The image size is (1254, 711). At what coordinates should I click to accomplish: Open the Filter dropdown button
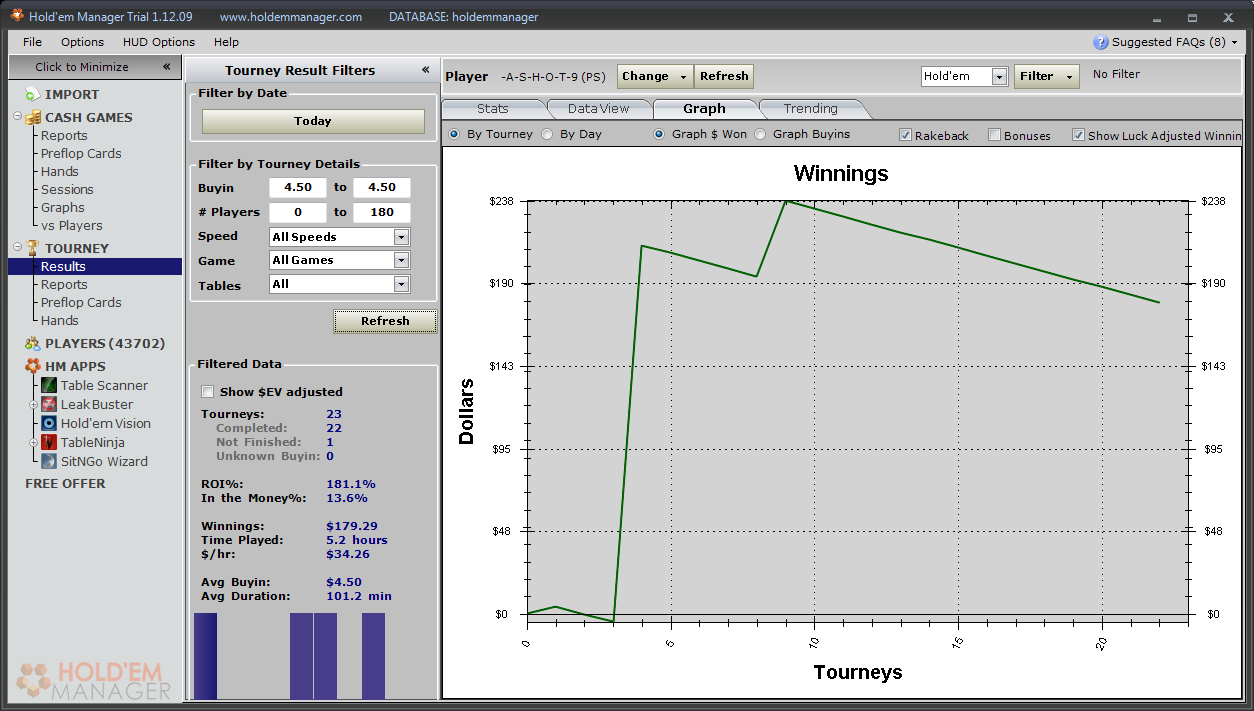tap(1046, 76)
